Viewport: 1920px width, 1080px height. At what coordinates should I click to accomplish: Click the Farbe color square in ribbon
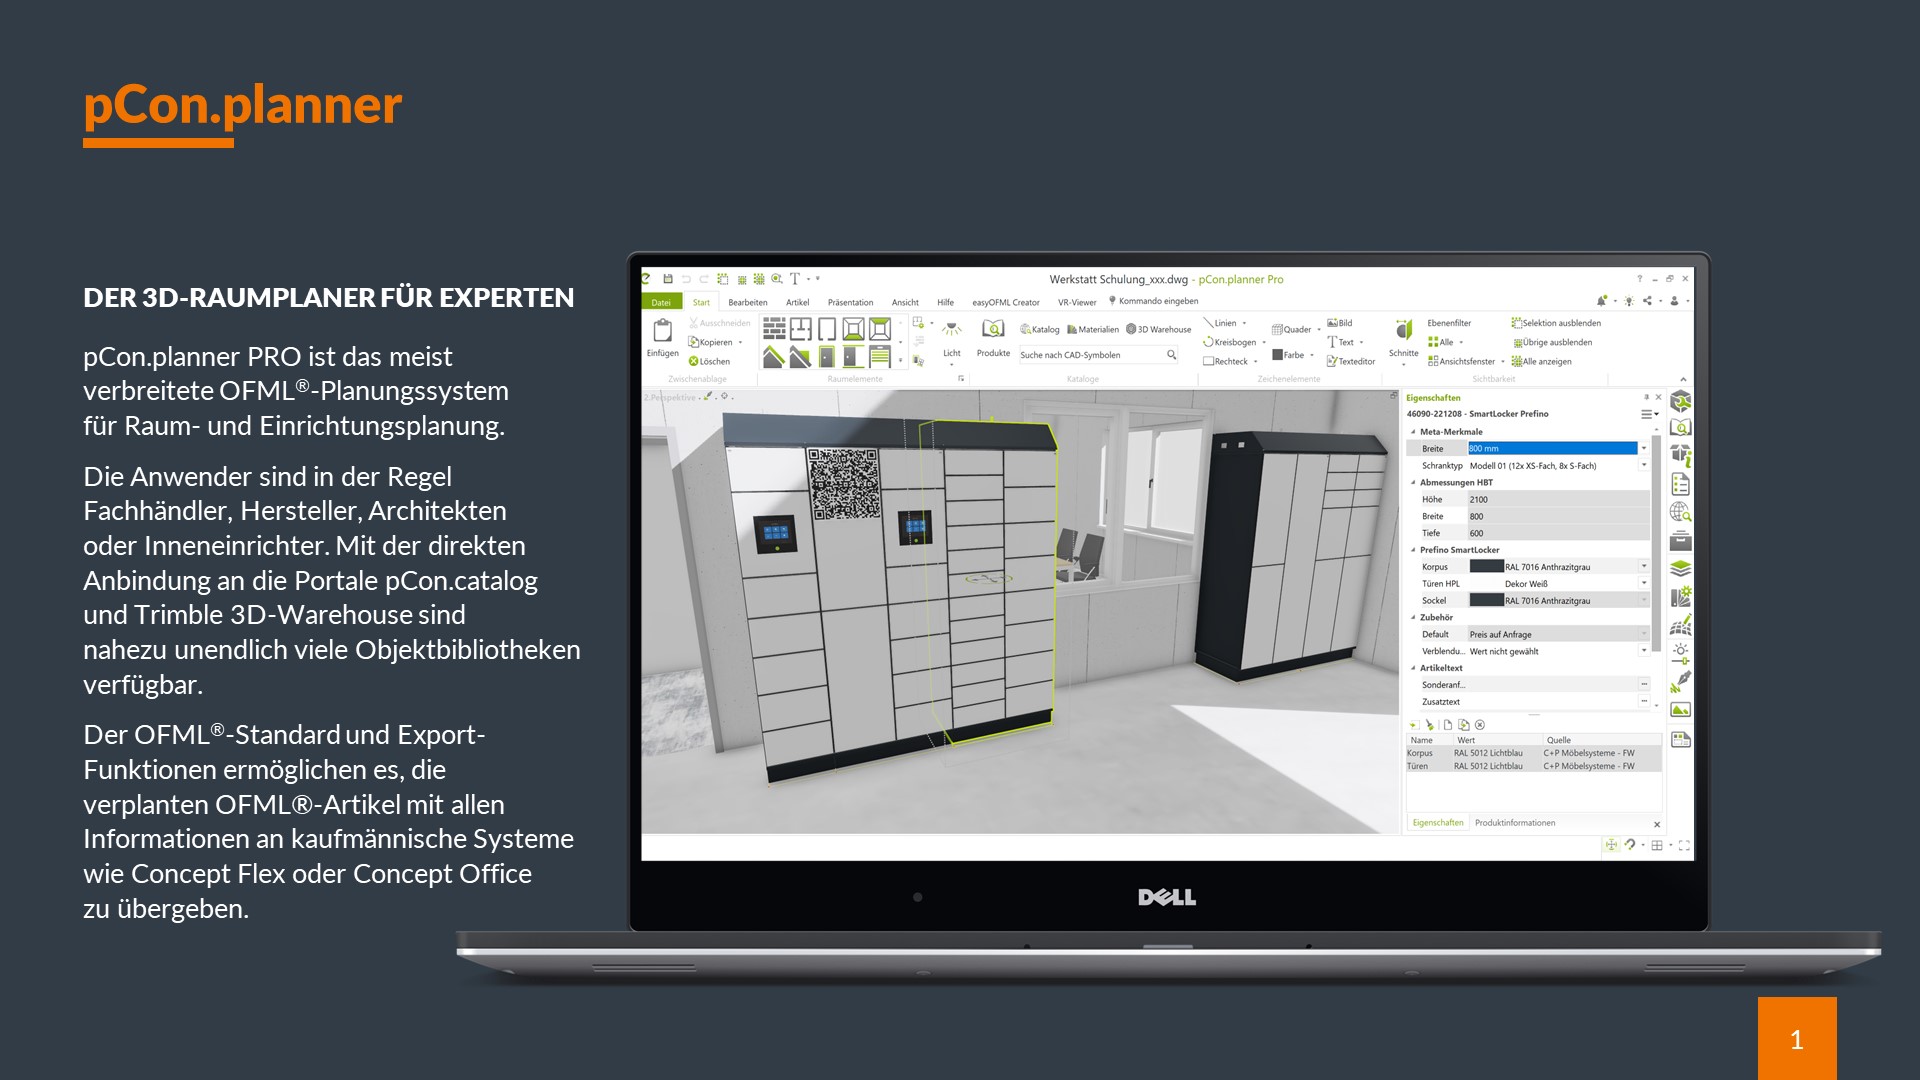(x=1277, y=354)
